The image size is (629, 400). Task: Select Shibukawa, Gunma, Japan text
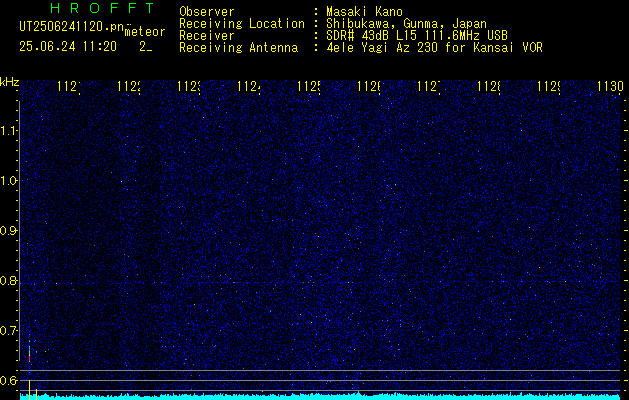point(406,24)
